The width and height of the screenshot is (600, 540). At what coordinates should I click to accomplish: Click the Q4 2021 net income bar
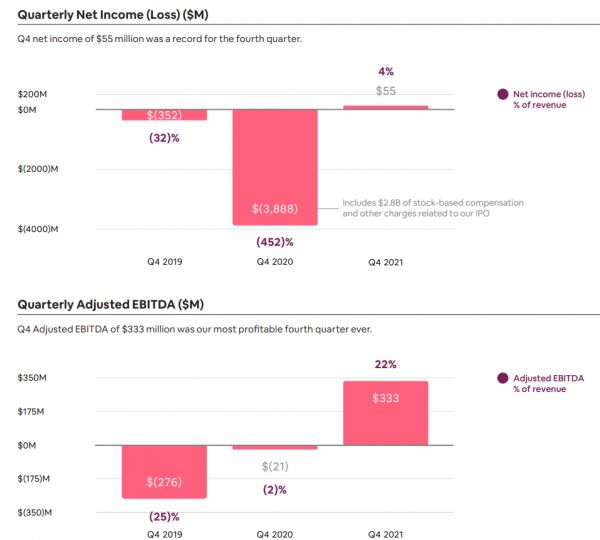pos(385,107)
